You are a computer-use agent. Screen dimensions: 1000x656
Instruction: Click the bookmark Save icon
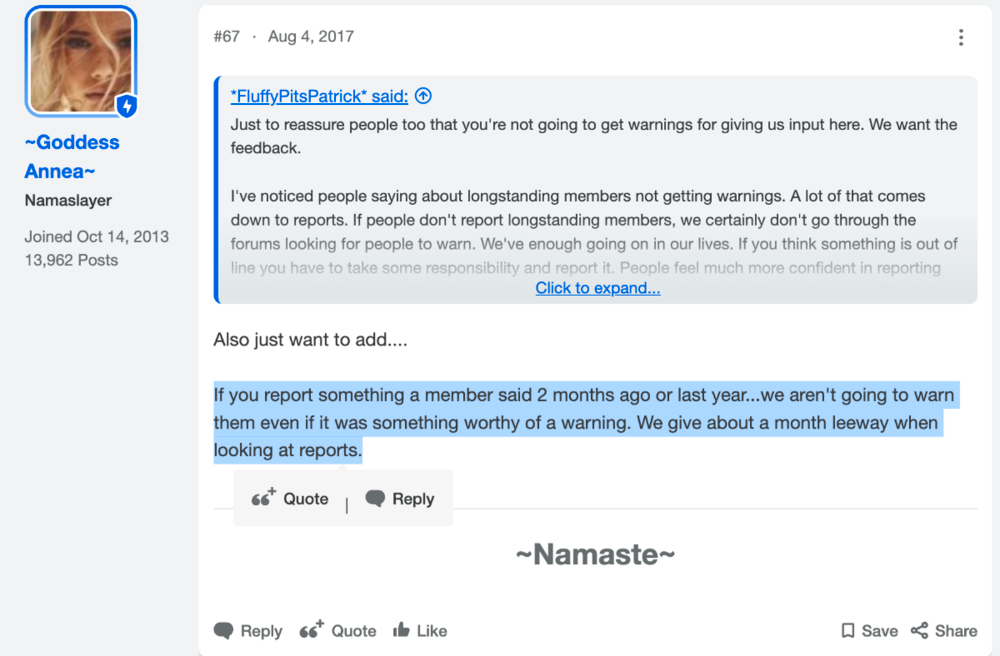[x=848, y=630]
